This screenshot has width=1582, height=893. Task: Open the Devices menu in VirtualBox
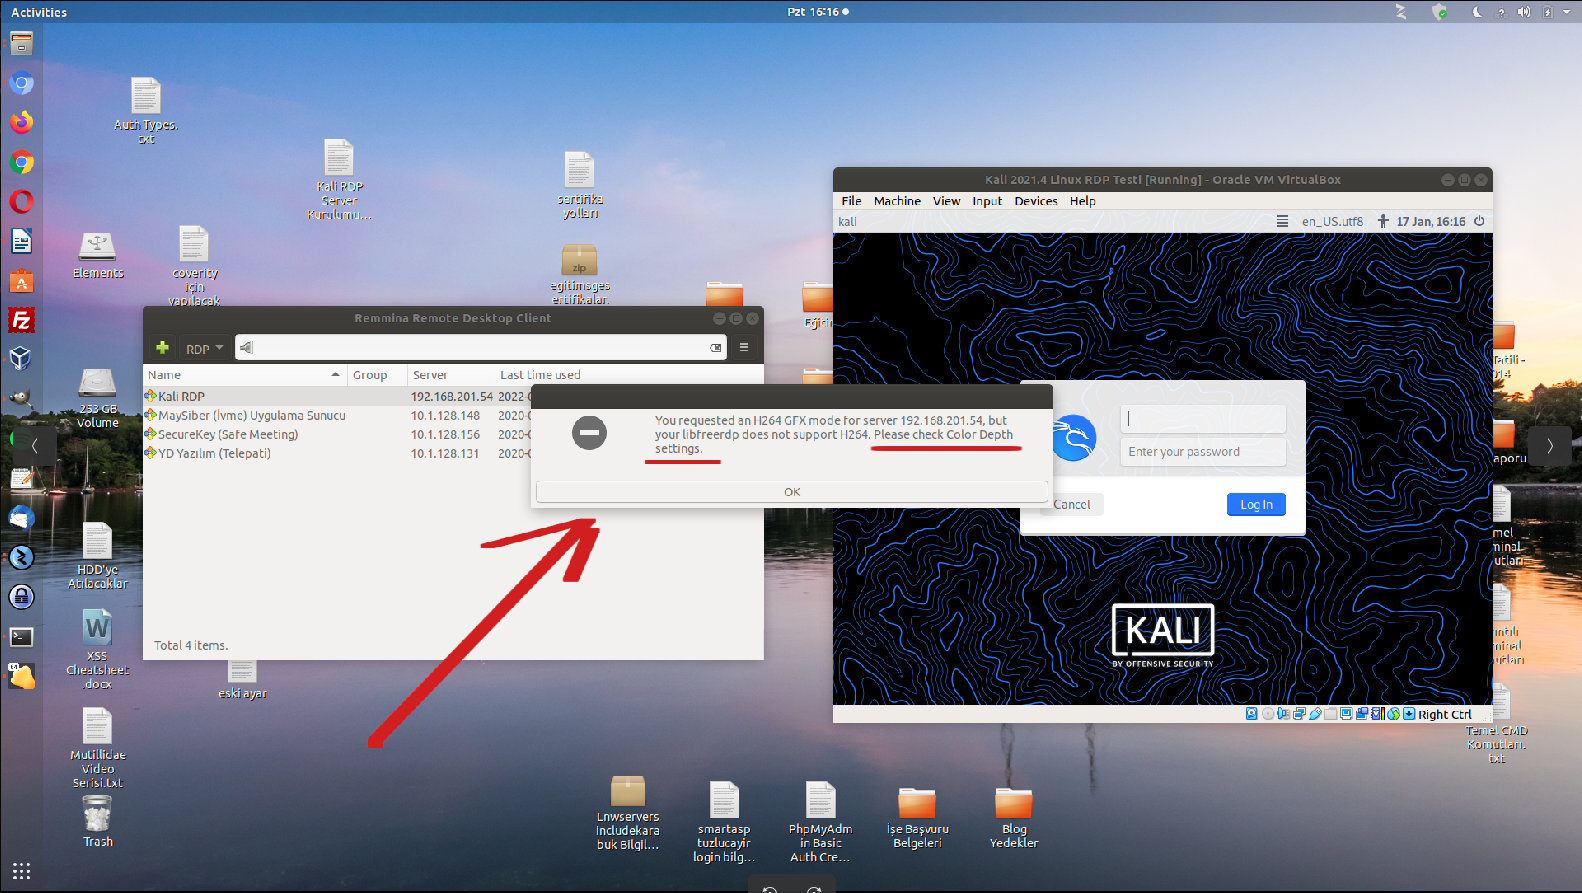(1035, 201)
